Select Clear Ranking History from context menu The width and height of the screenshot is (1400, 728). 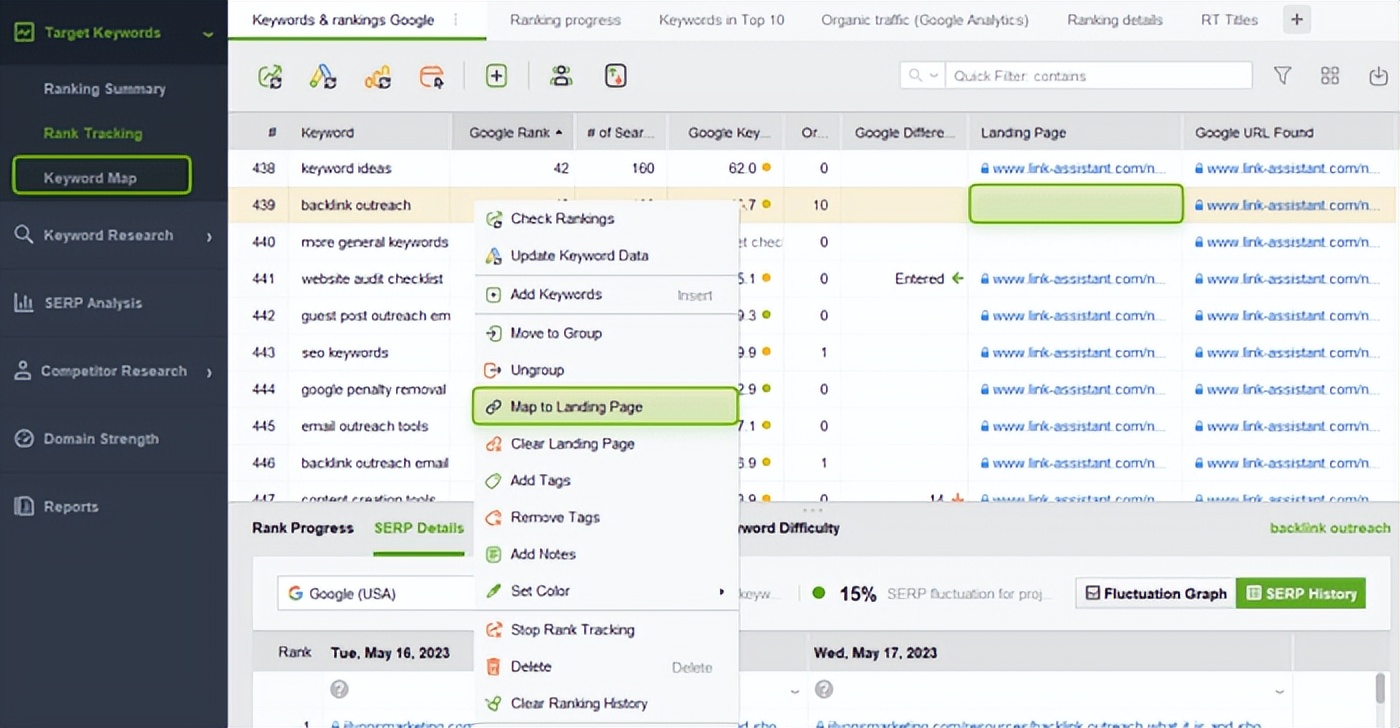click(578, 703)
